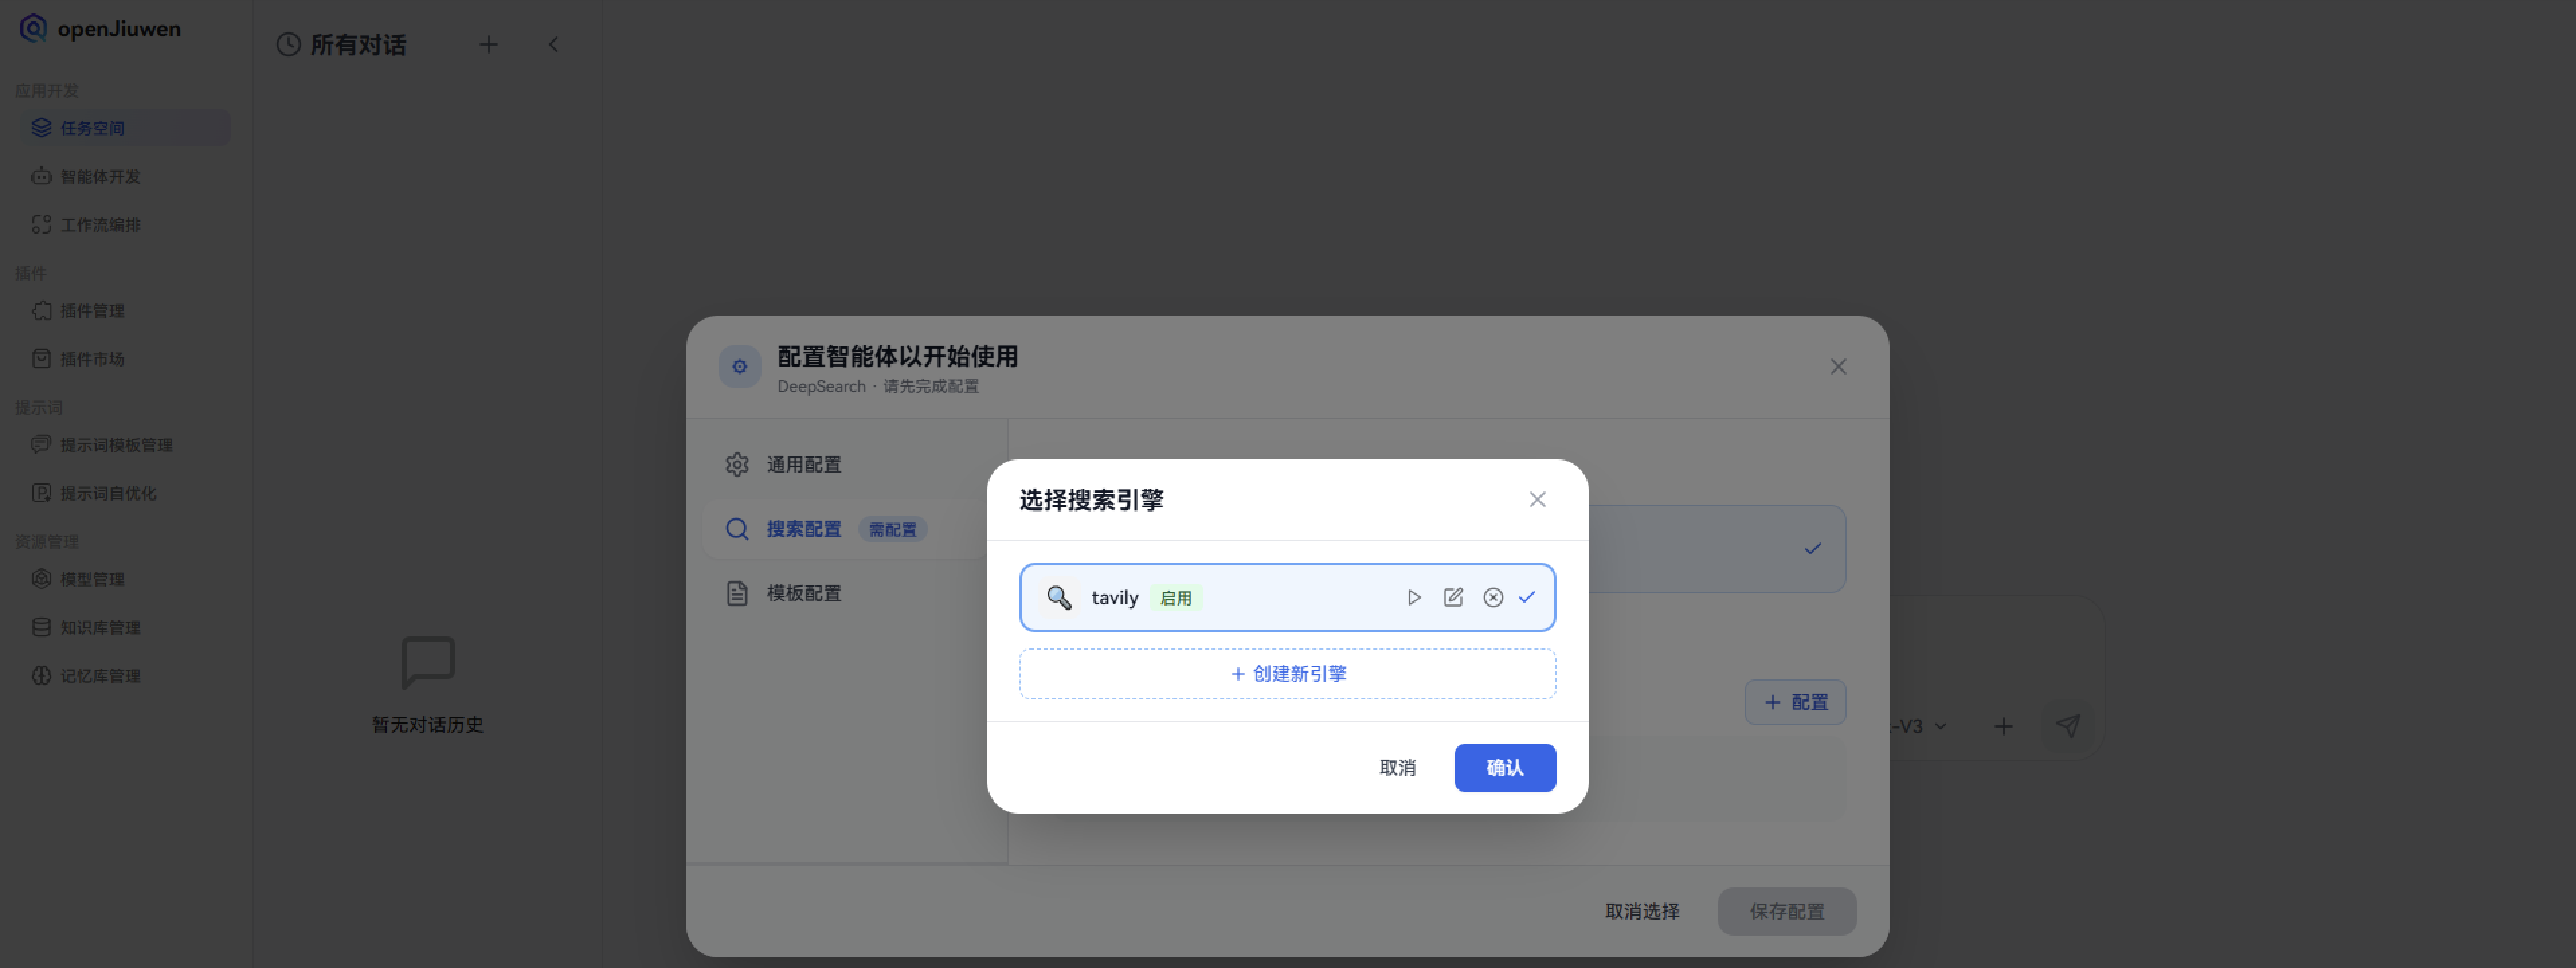The height and width of the screenshot is (968, 2576).
Task: Open 智能体开发 section
Action: (x=101, y=176)
